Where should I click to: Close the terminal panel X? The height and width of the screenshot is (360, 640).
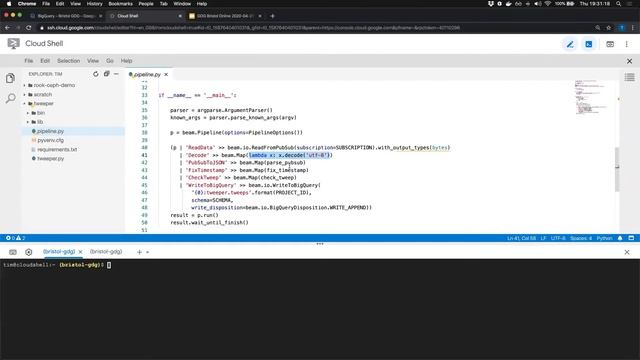tap(627, 252)
